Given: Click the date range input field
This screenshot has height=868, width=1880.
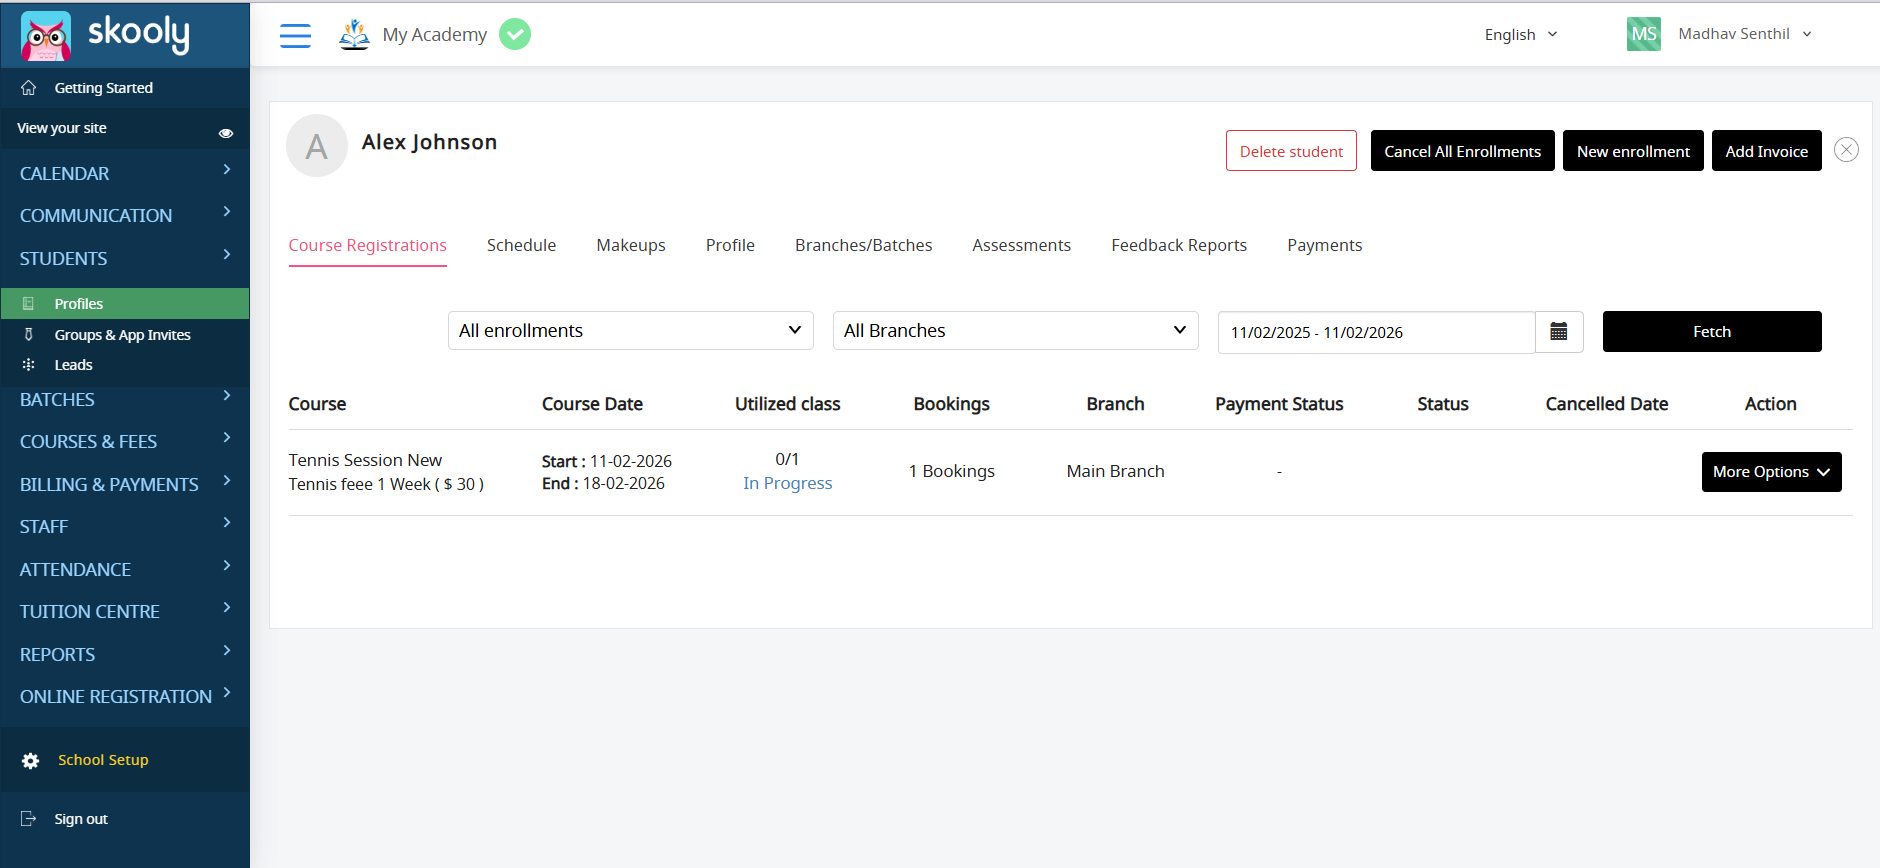Looking at the screenshot, I should [1375, 333].
